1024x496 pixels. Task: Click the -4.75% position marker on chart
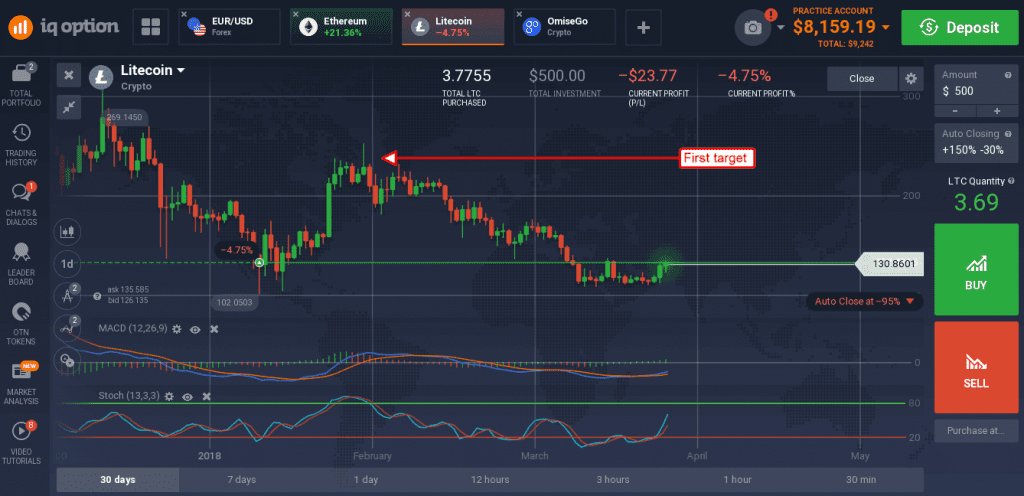click(236, 250)
